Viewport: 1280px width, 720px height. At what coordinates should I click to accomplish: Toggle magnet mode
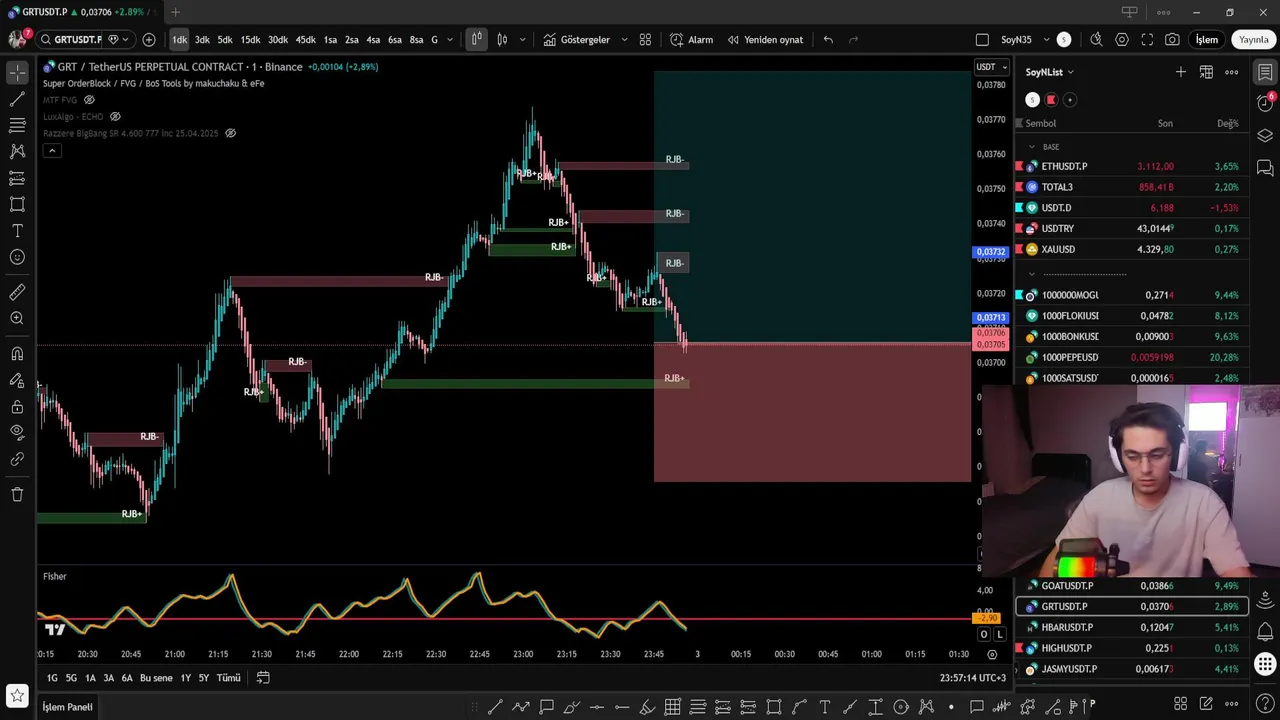[x=17, y=353]
